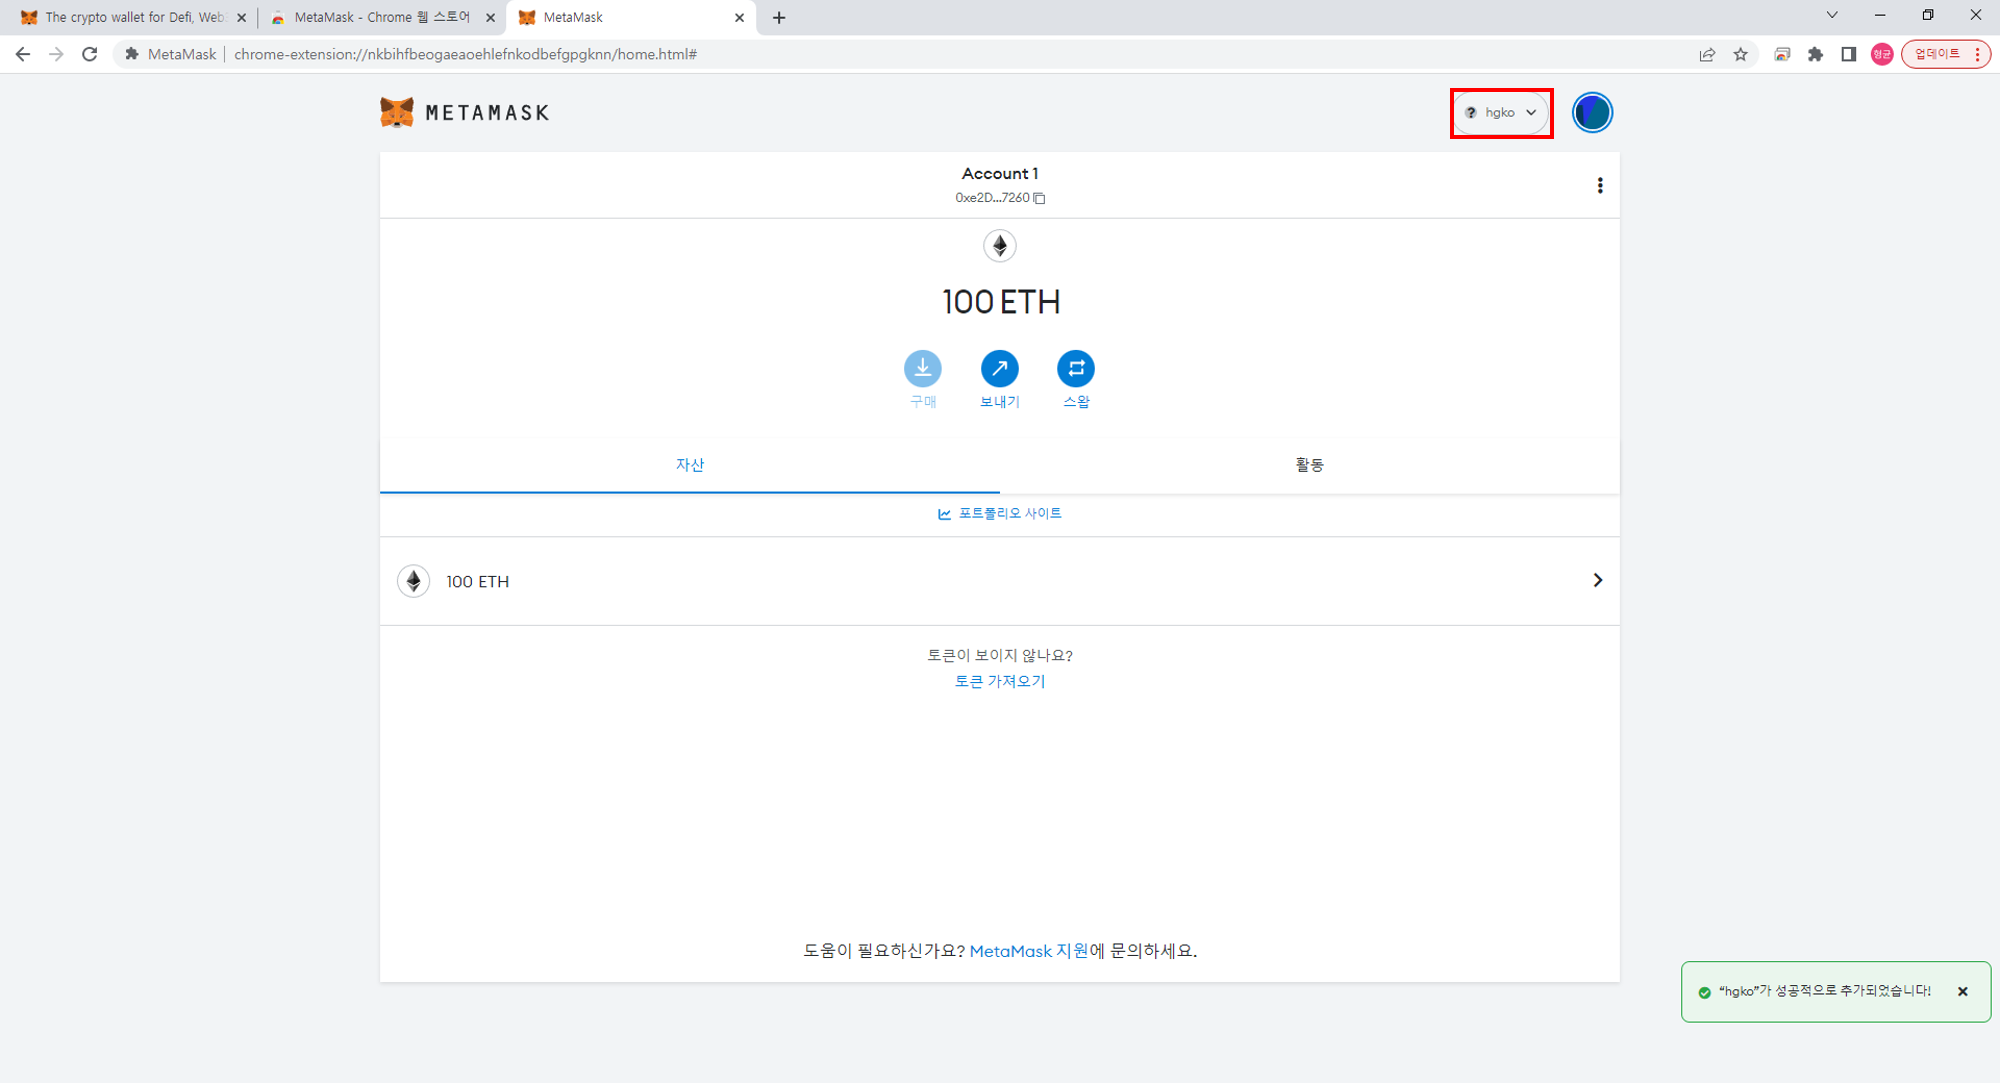The image size is (2000, 1083).
Task: Open the Portfolio site (포트폴리오 사이트) link
Action: pos(1000,513)
